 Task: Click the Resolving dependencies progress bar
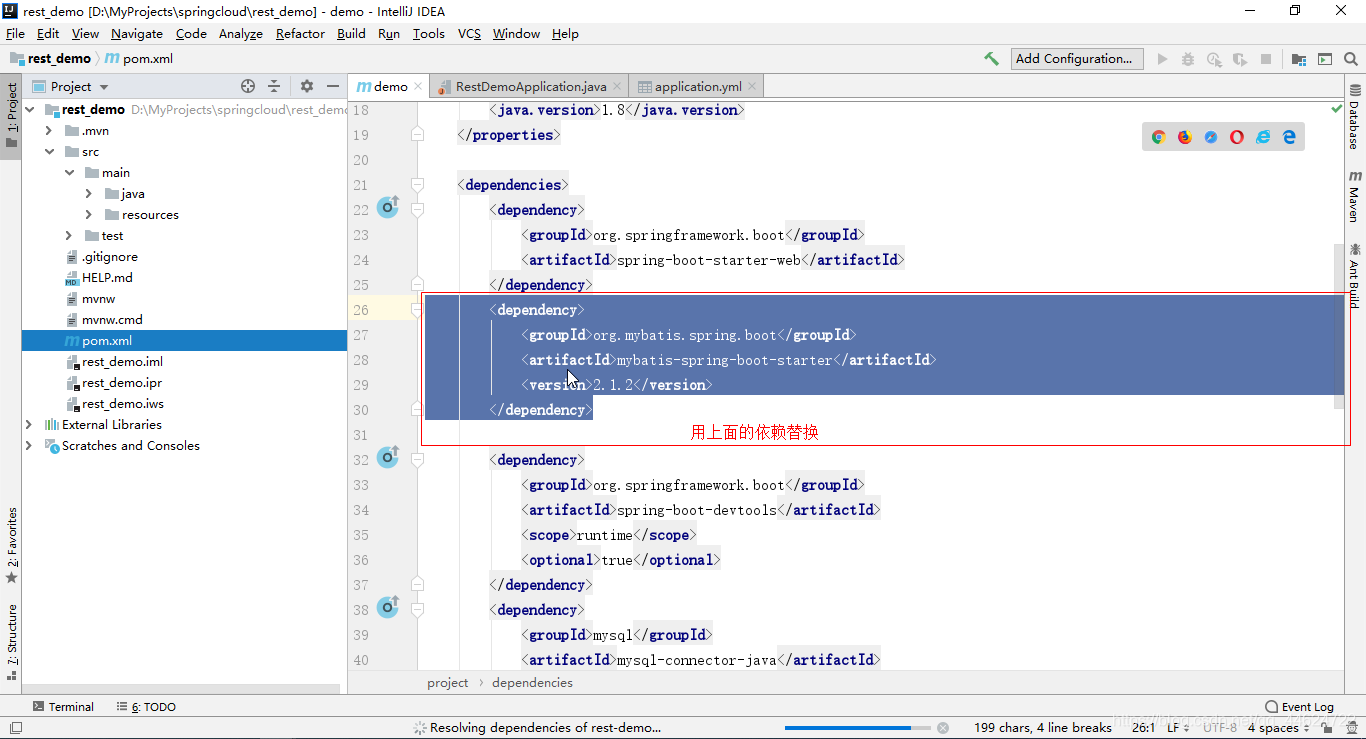[860, 727]
